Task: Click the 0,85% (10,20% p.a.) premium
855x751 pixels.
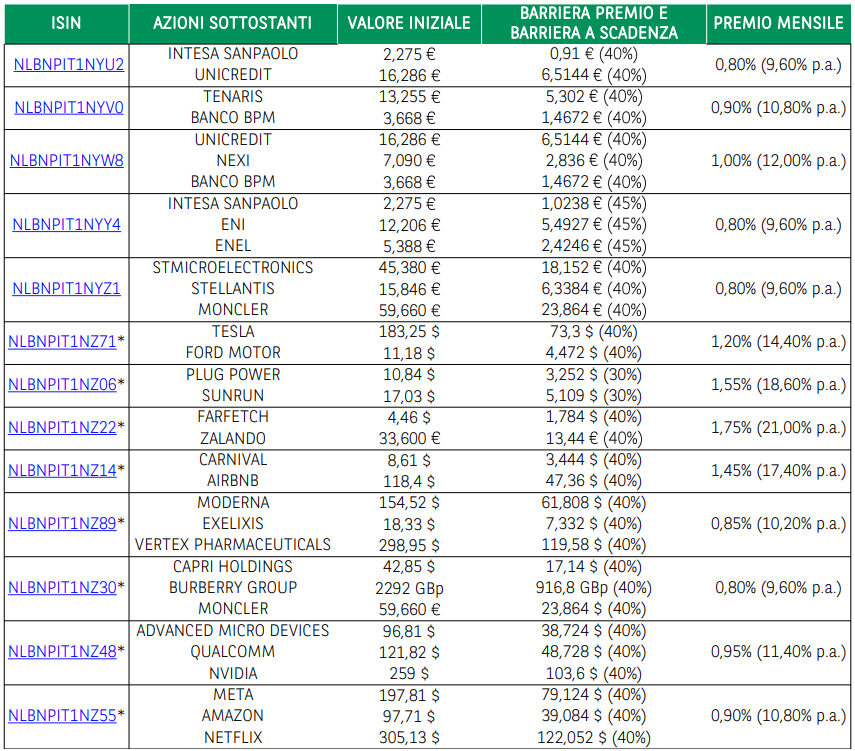Action: point(778,524)
